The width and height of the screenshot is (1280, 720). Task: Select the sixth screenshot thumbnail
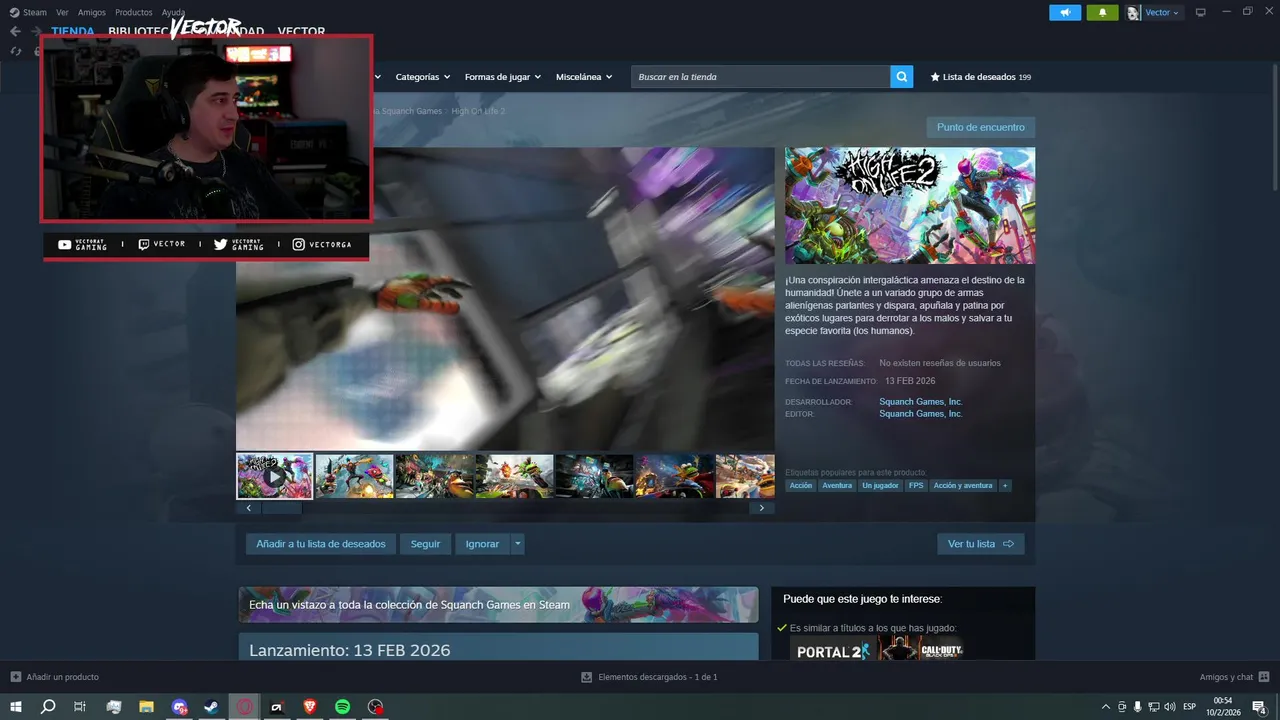point(675,476)
